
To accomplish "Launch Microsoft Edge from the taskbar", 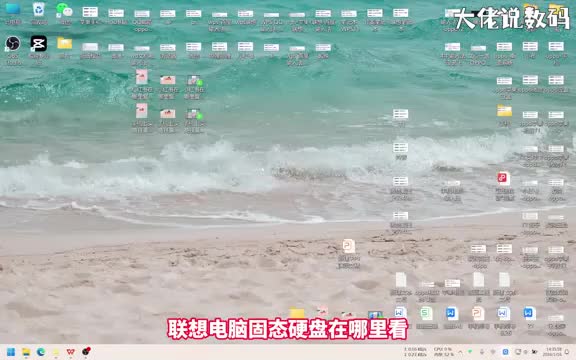I will coord(41,352).
